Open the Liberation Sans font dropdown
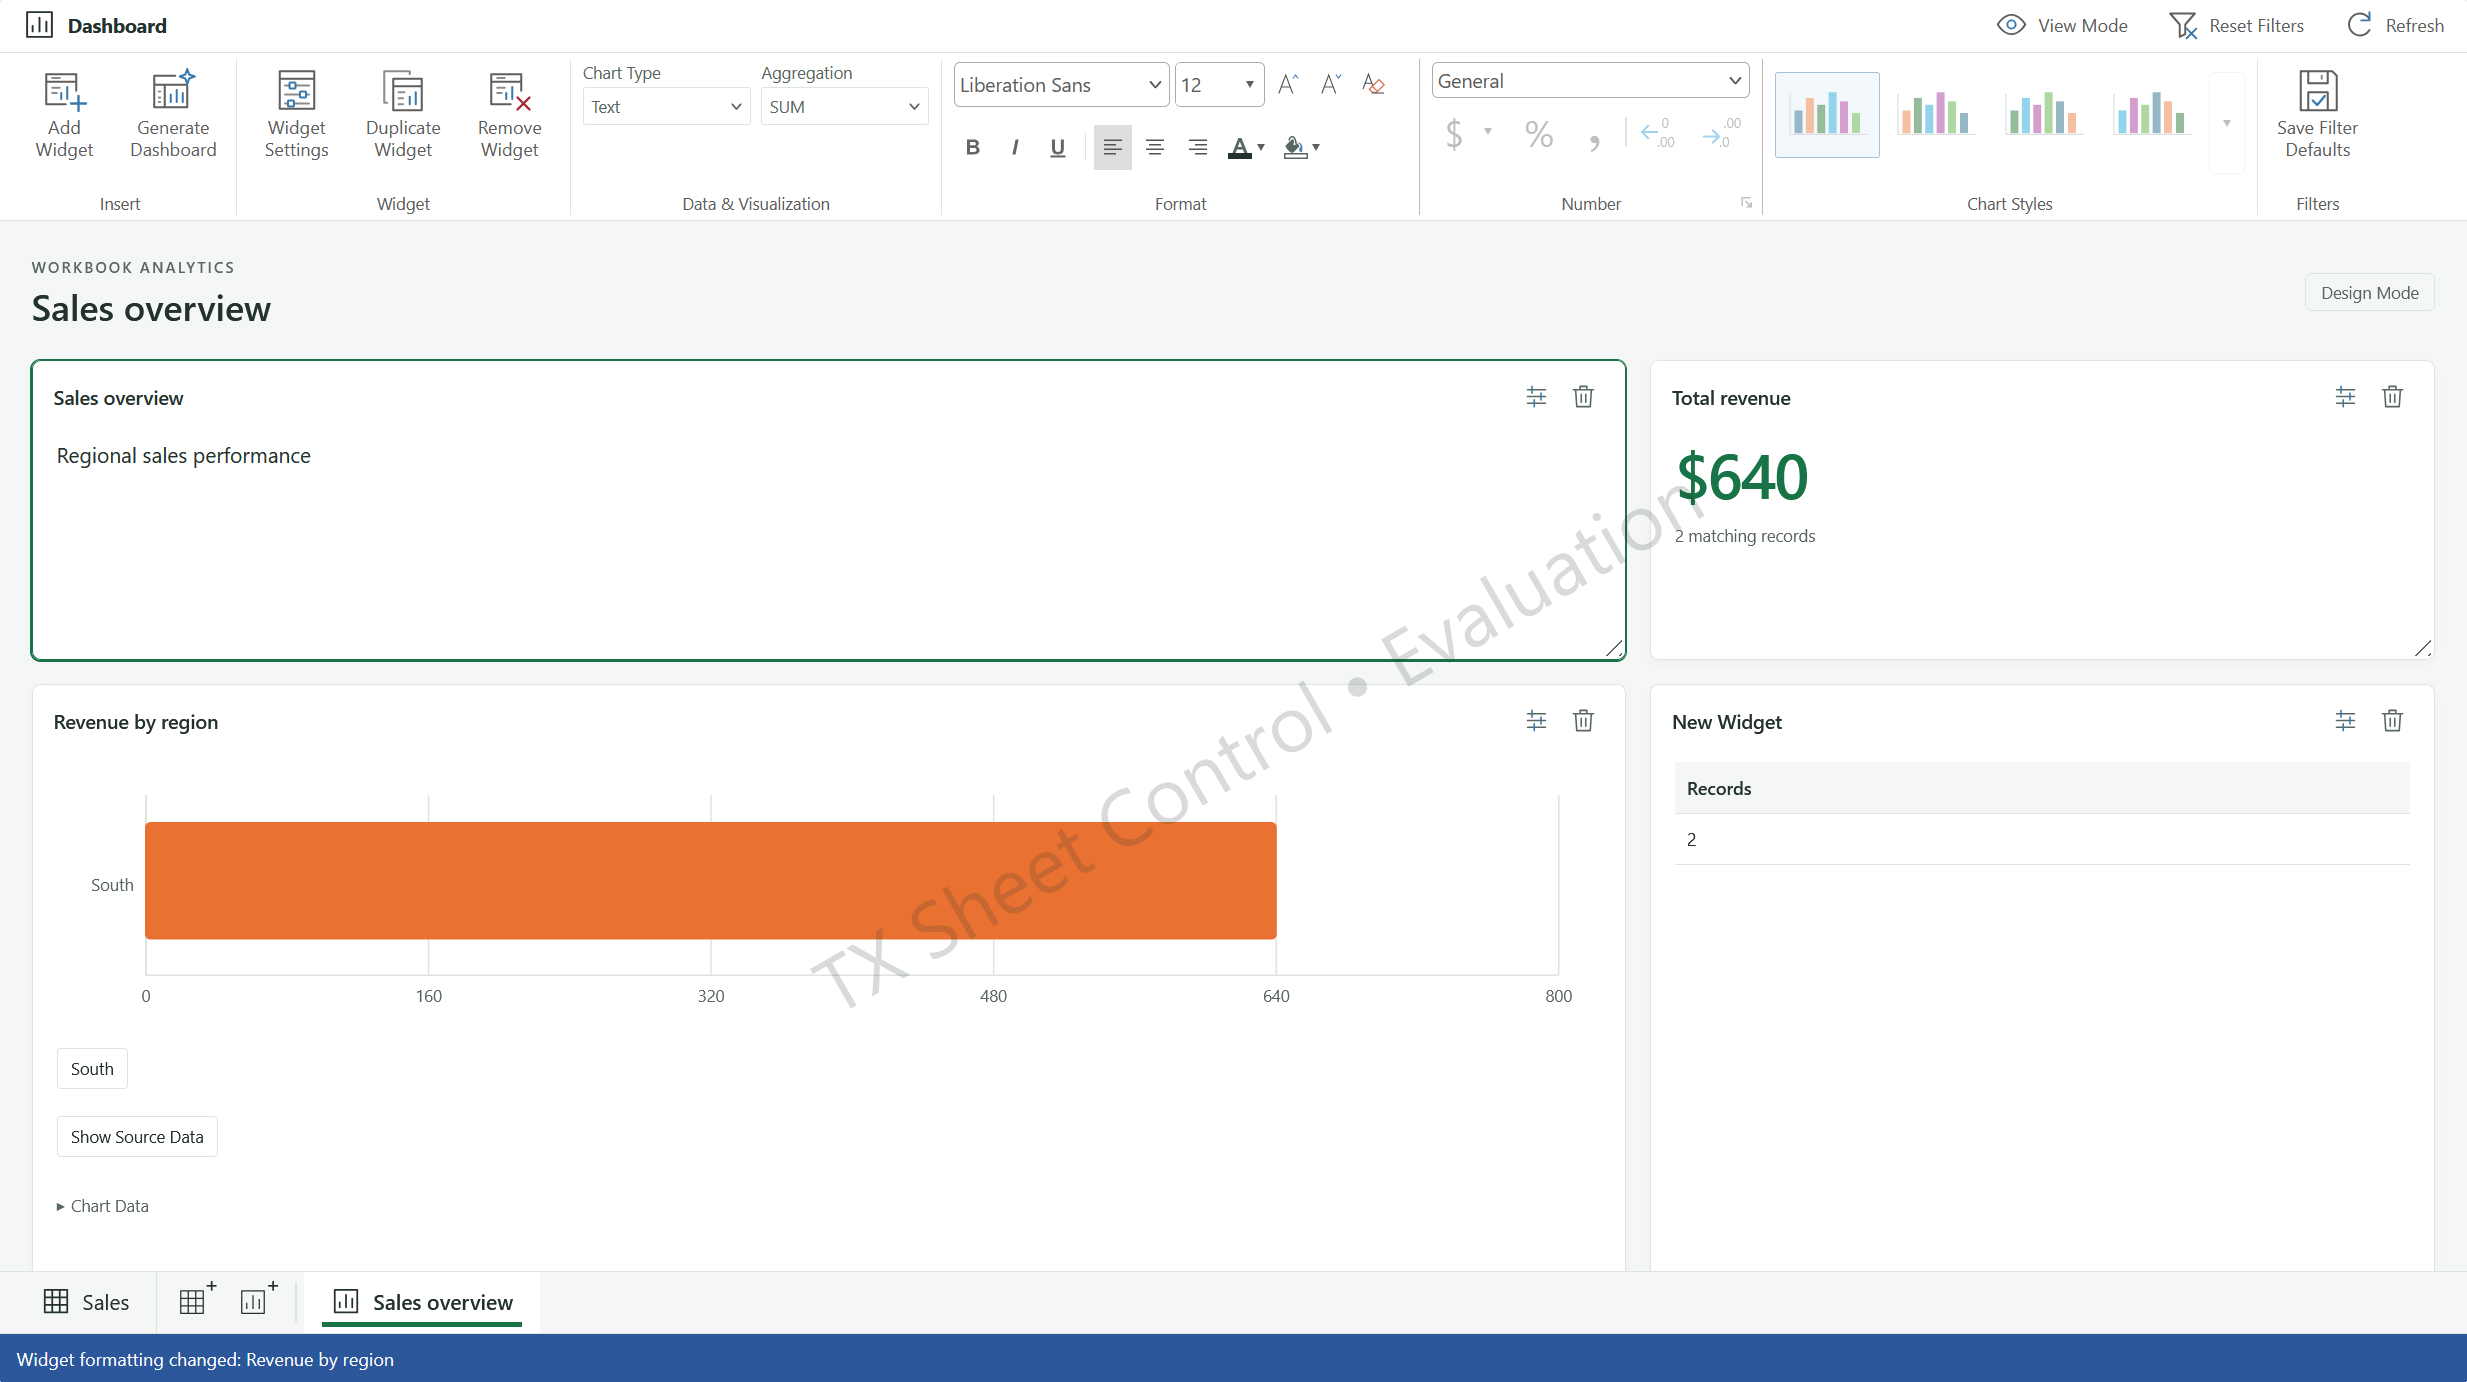Image resolution: width=2467 pixels, height=1382 pixels. 1061,85
